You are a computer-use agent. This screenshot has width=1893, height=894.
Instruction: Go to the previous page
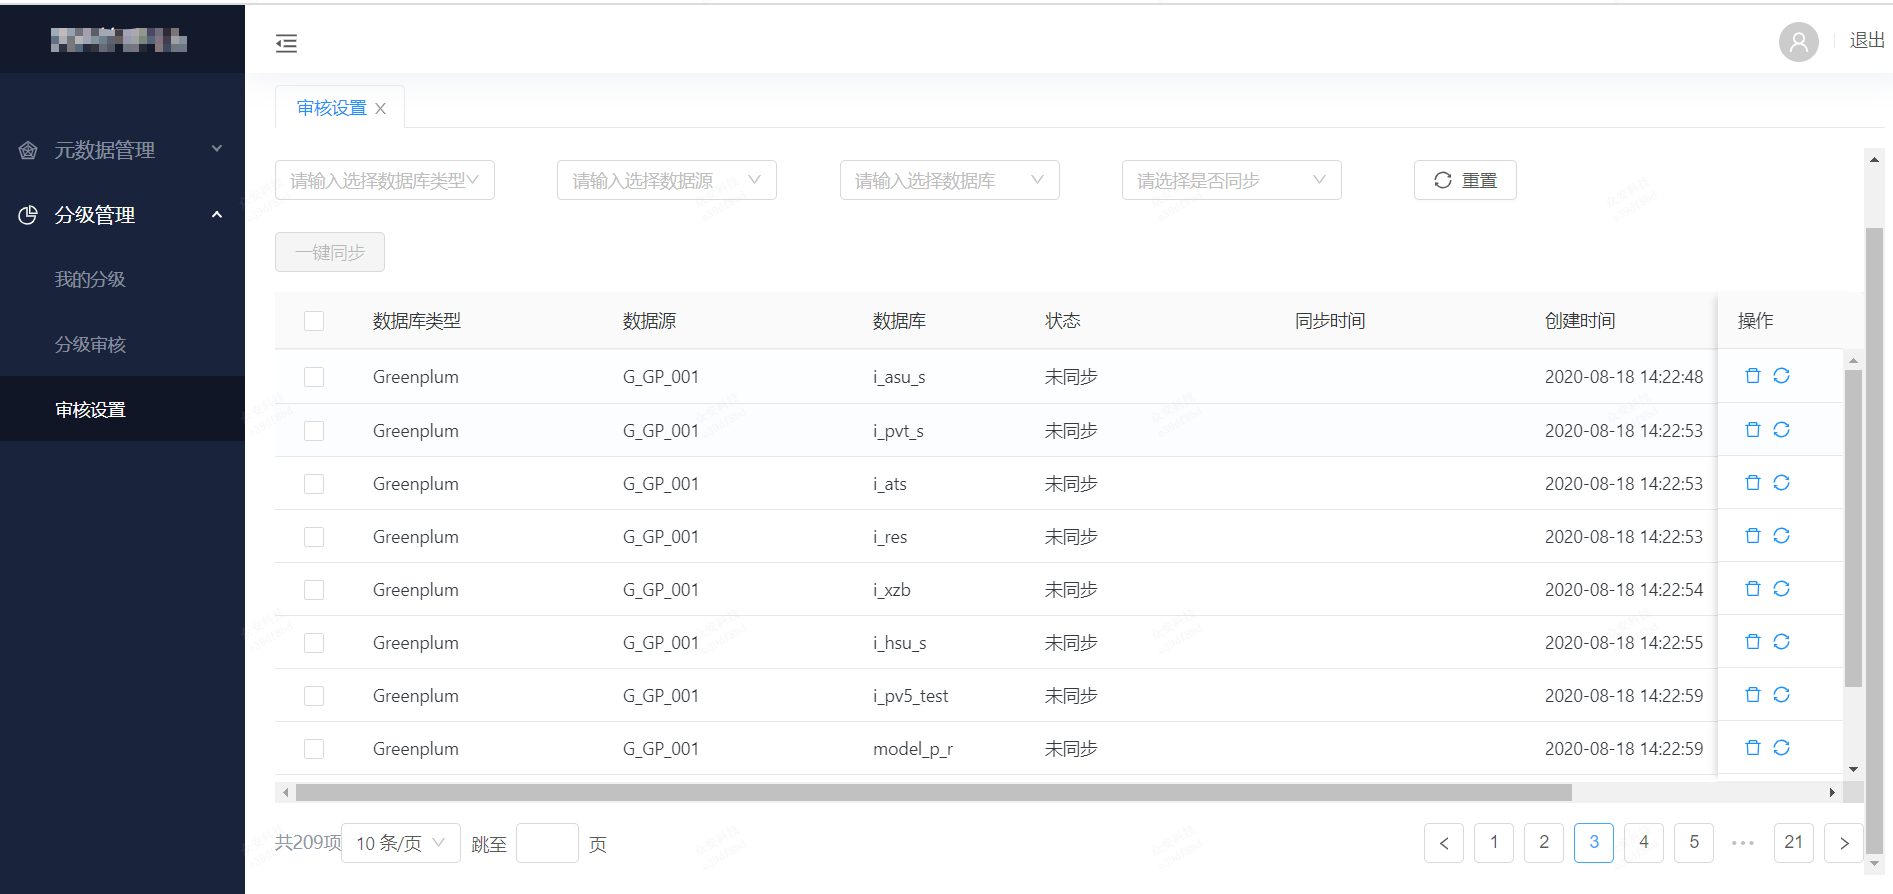pos(1444,843)
